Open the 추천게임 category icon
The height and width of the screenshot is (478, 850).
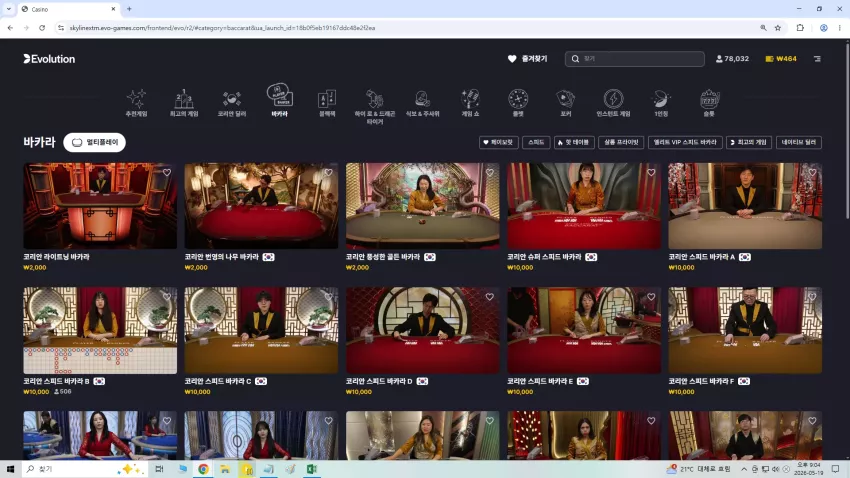136,103
